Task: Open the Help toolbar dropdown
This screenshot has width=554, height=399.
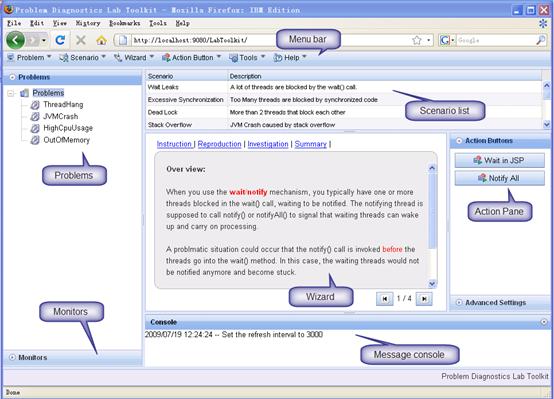Action: [x=290, y=58]
